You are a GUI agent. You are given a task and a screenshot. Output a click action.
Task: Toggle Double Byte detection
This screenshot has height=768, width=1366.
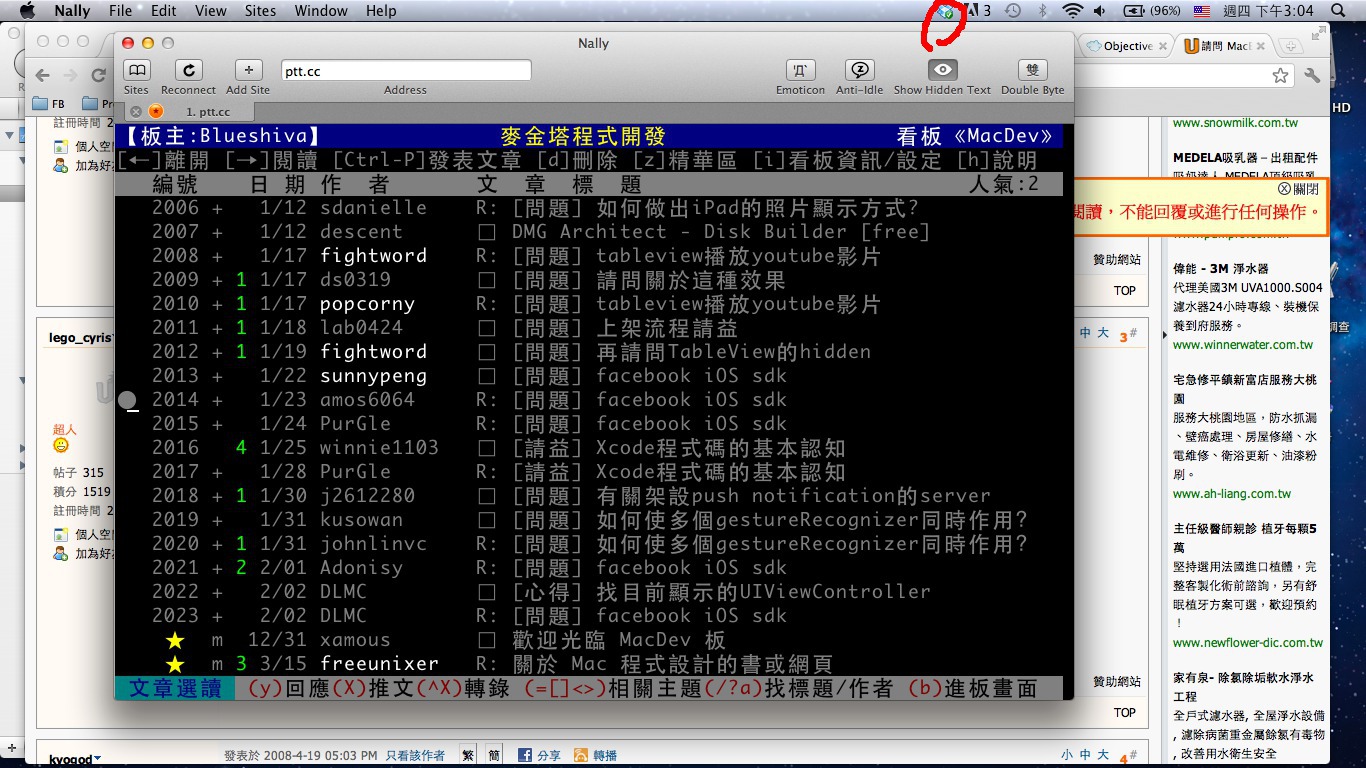tap(1032, 70)
